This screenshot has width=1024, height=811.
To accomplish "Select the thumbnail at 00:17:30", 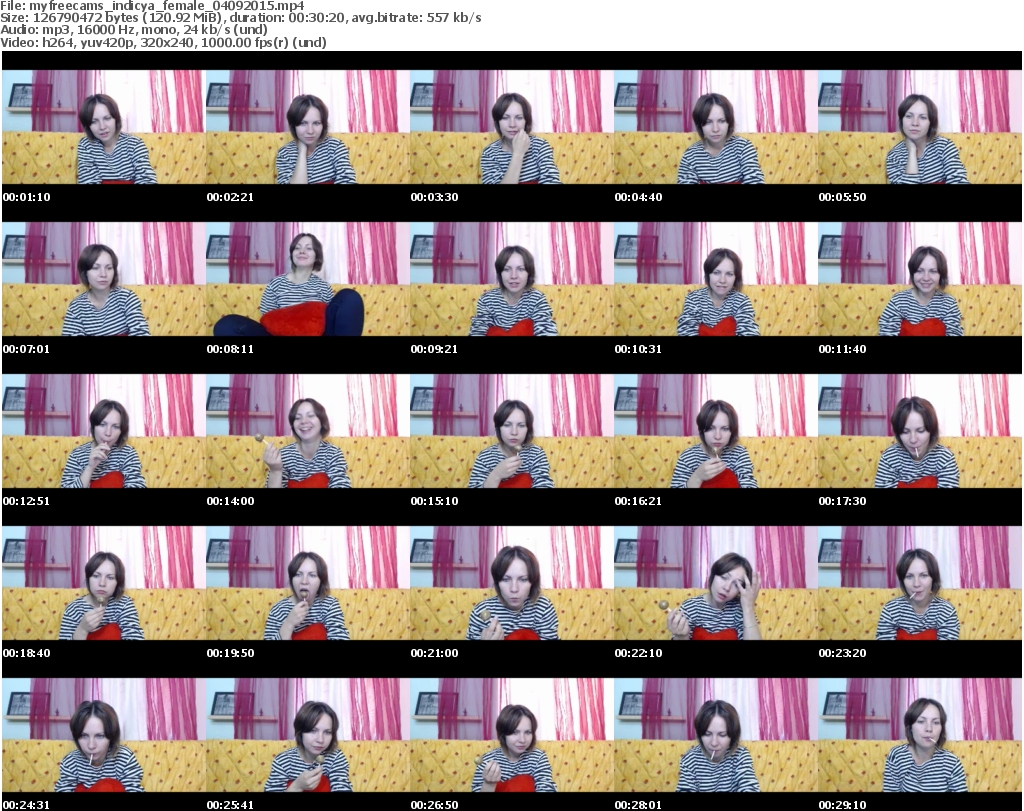I will point(920,431).
